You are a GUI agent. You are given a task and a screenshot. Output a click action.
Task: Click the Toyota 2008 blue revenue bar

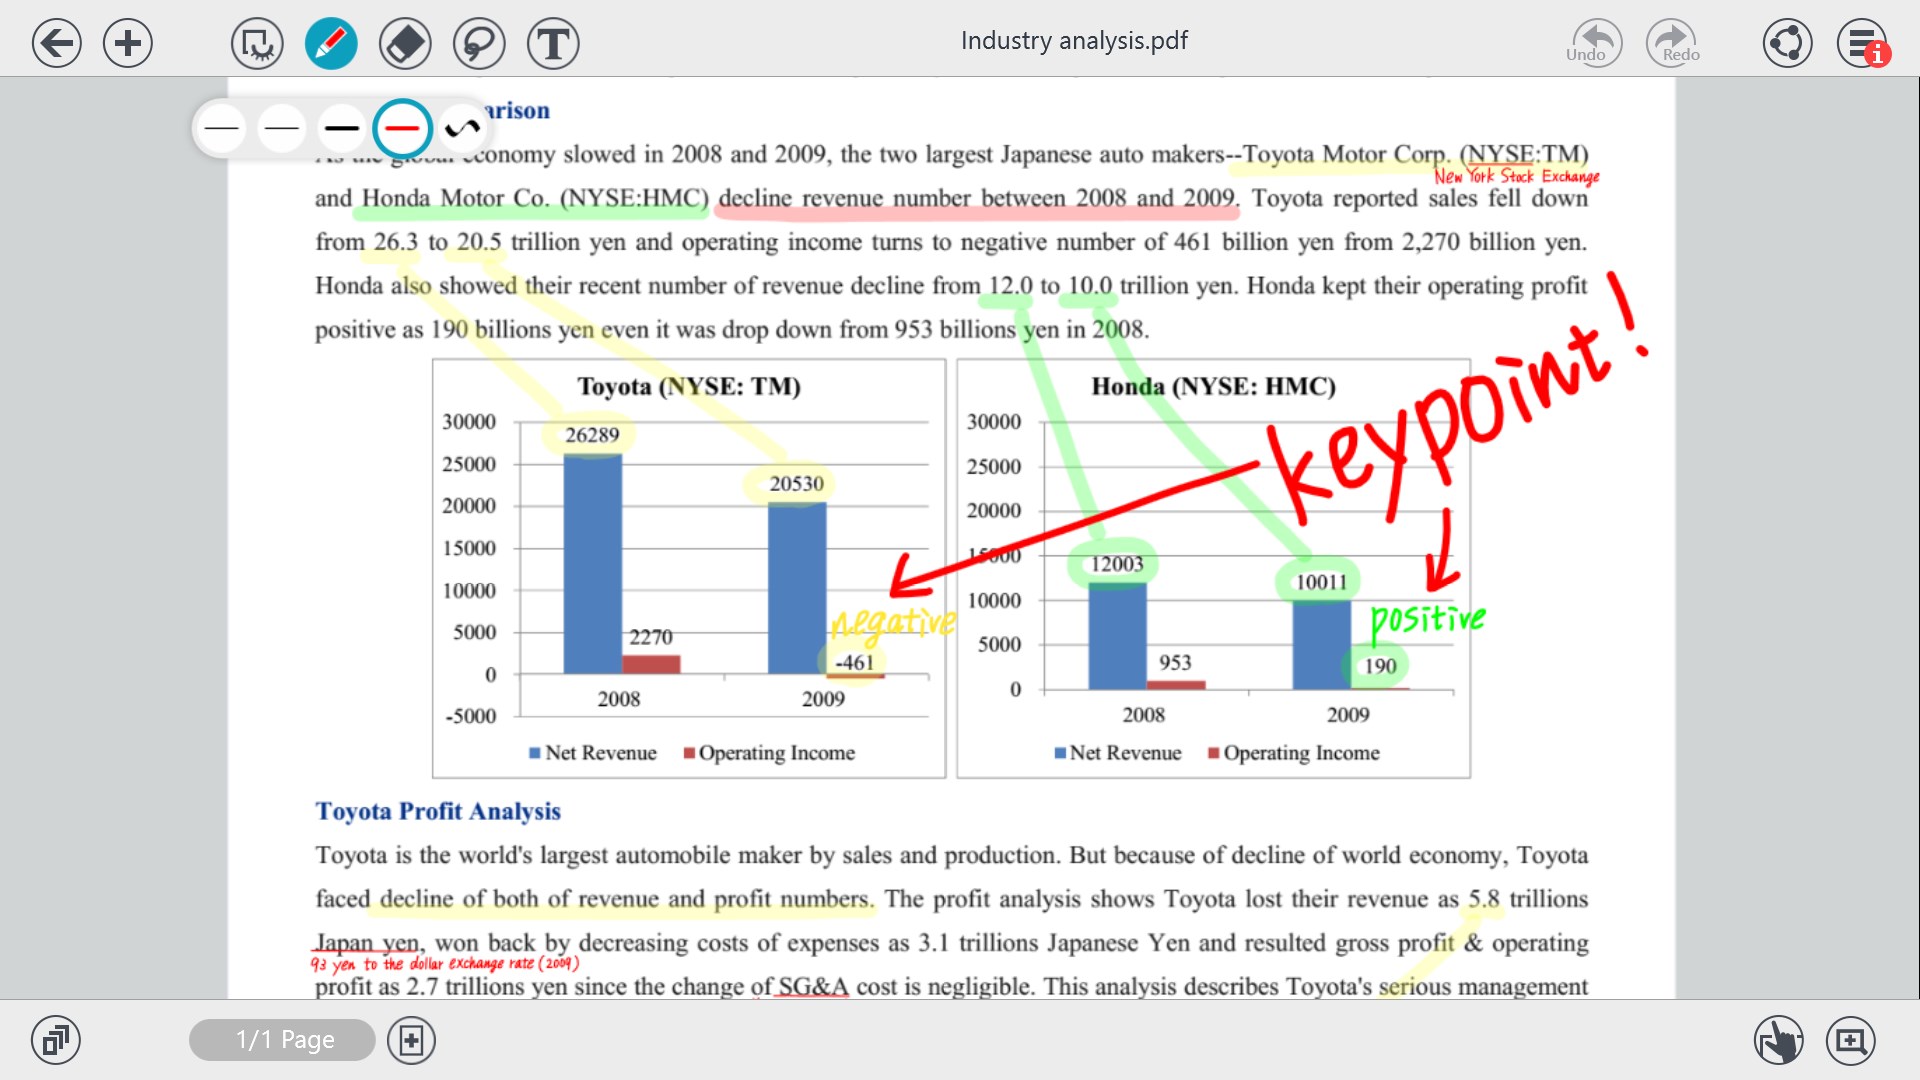click(592, 564)
